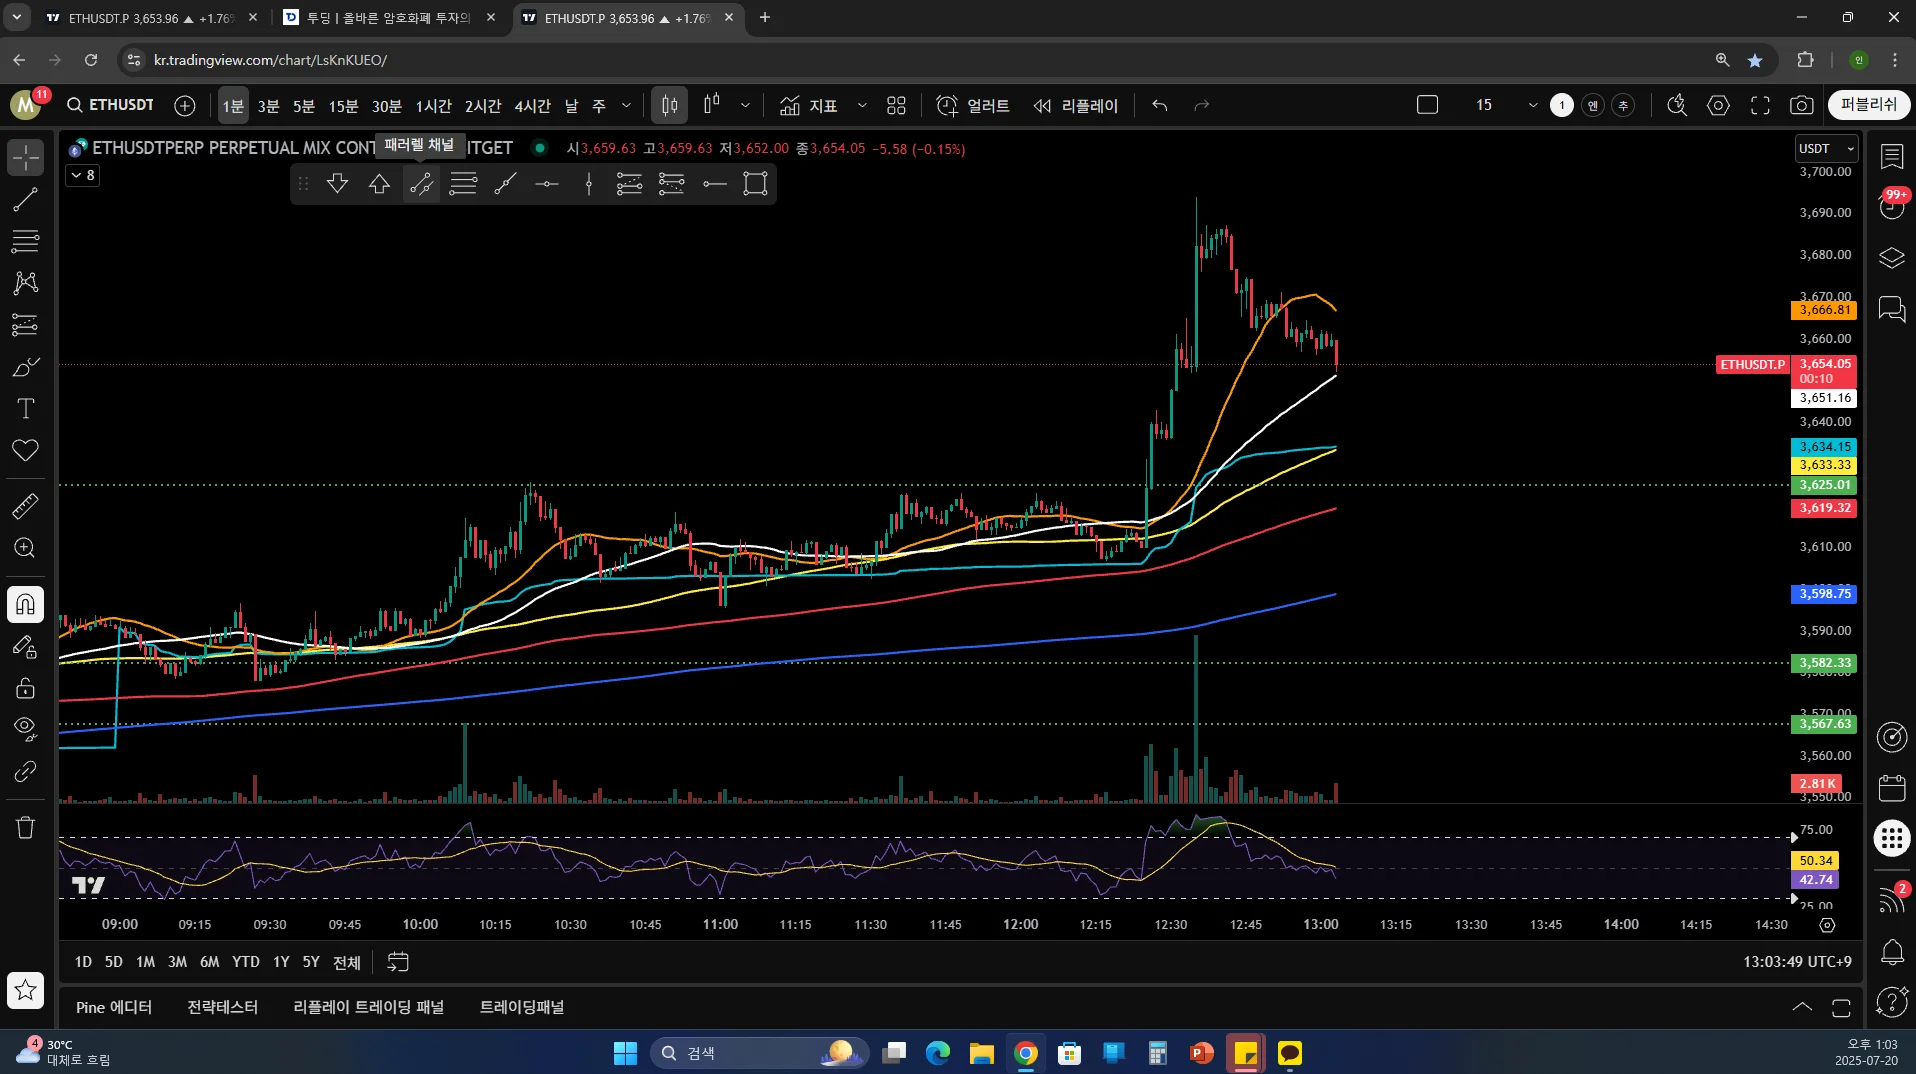The width and height of the screenshot is (1916, 1074).
Task: Click the add symbol plus icon
Action: pos(185,105)
